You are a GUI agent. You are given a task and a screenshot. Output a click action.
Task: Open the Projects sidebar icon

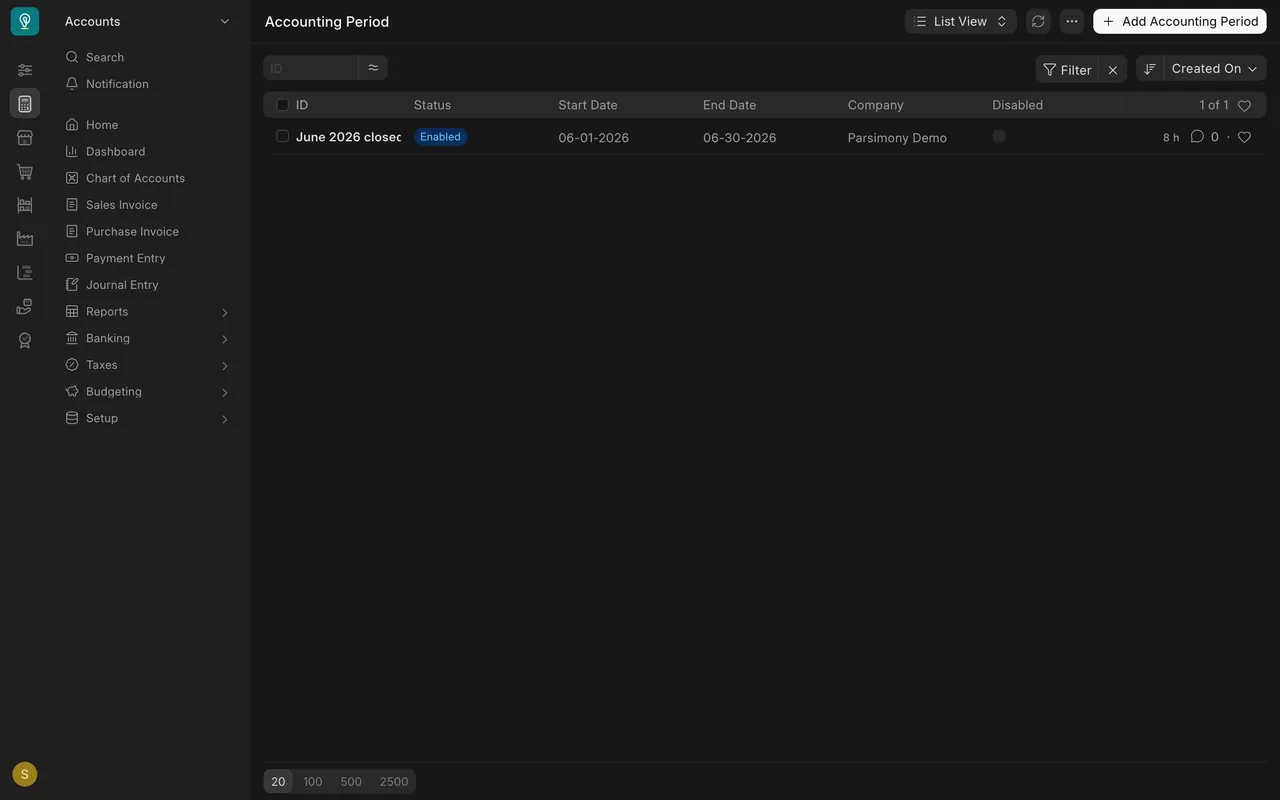point(25,273)
